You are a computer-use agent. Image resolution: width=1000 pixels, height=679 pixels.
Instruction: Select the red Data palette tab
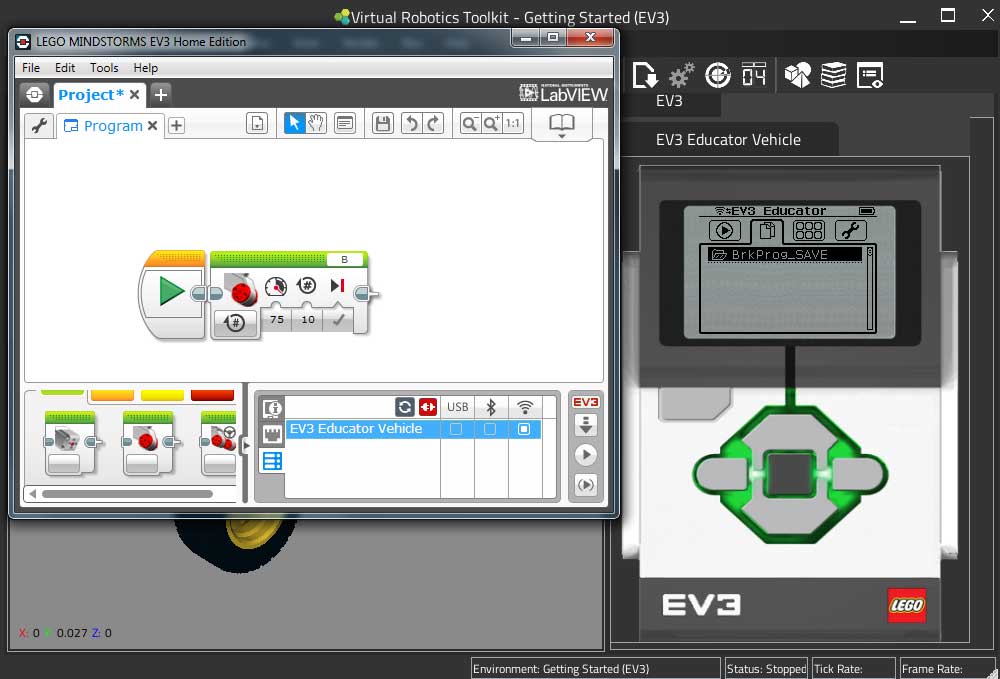212,395
